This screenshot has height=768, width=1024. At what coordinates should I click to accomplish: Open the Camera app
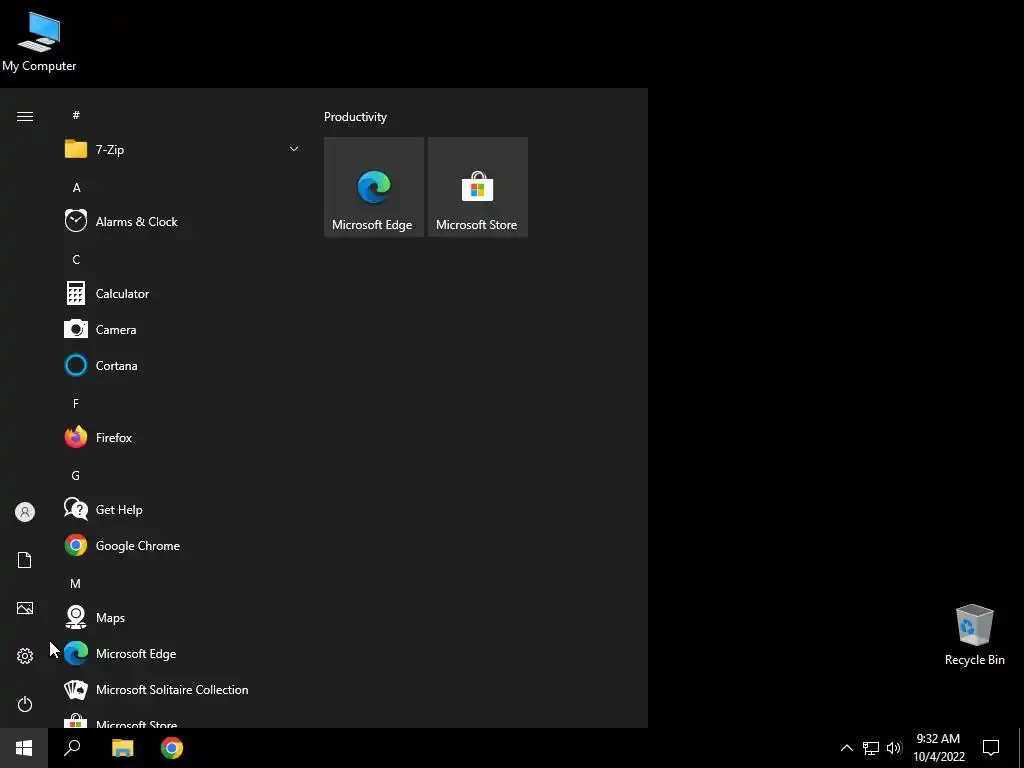[183, 329]
